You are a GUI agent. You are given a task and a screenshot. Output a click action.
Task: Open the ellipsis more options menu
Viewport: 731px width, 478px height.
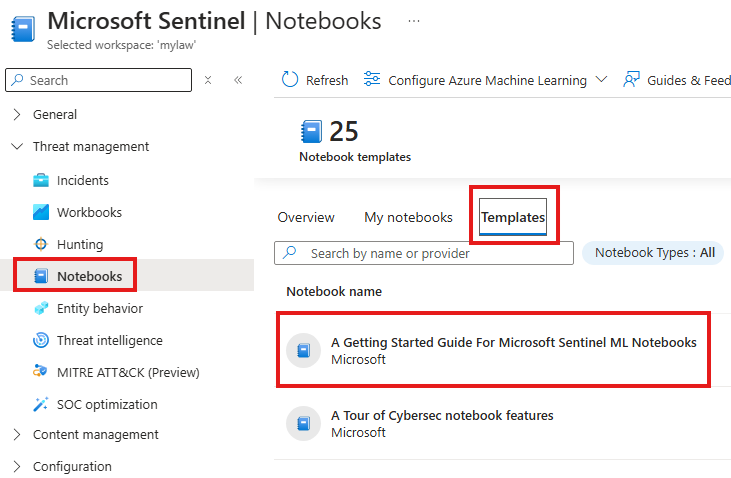pyautogui.click(x=414, y=21)
